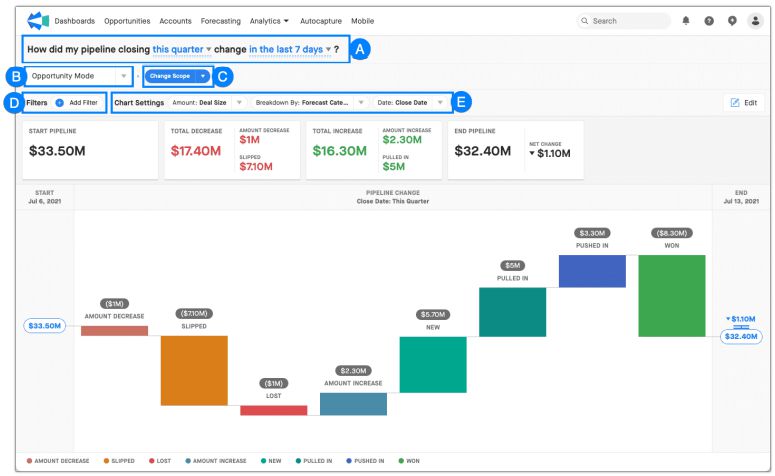Viewport: 775px width, 476px height.
Task: Open the notifications bell icon
Action: coord(686,21)
